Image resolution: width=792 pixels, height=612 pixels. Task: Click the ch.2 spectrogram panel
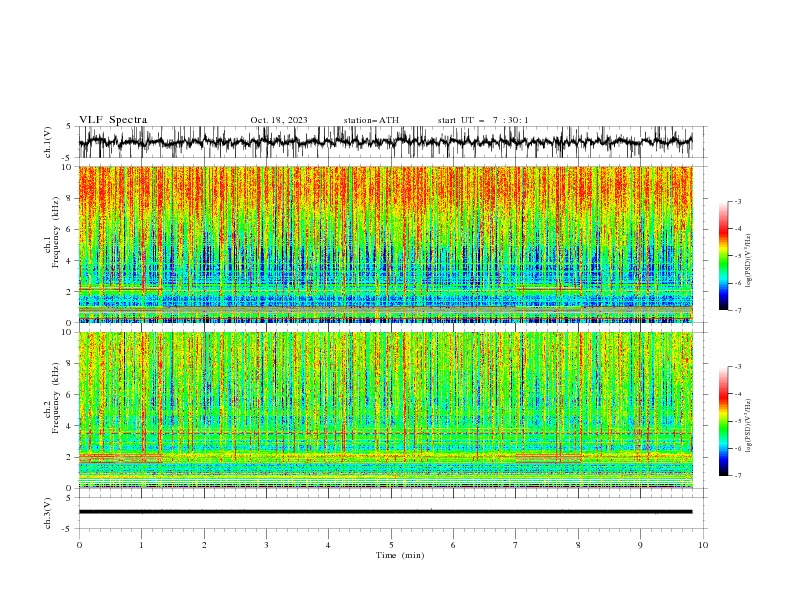(x=385, y=410)
